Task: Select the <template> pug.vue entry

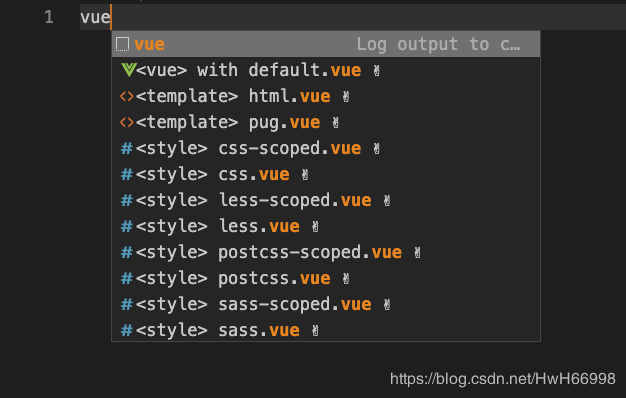Action: coord(326,122)
